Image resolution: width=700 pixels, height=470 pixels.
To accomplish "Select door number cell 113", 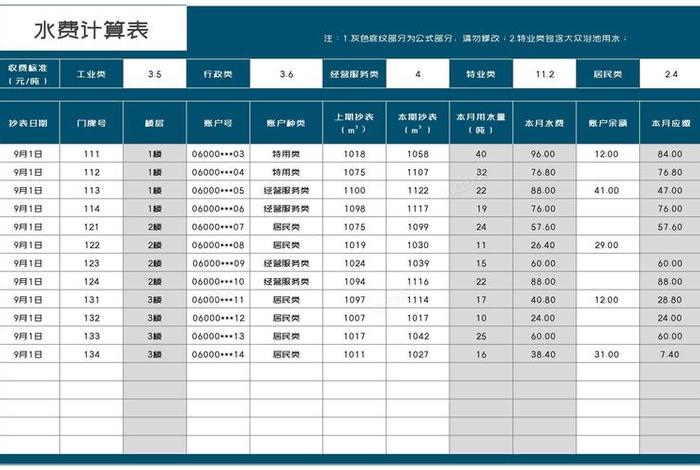I will pyautogui.click(x=92, y=190).
